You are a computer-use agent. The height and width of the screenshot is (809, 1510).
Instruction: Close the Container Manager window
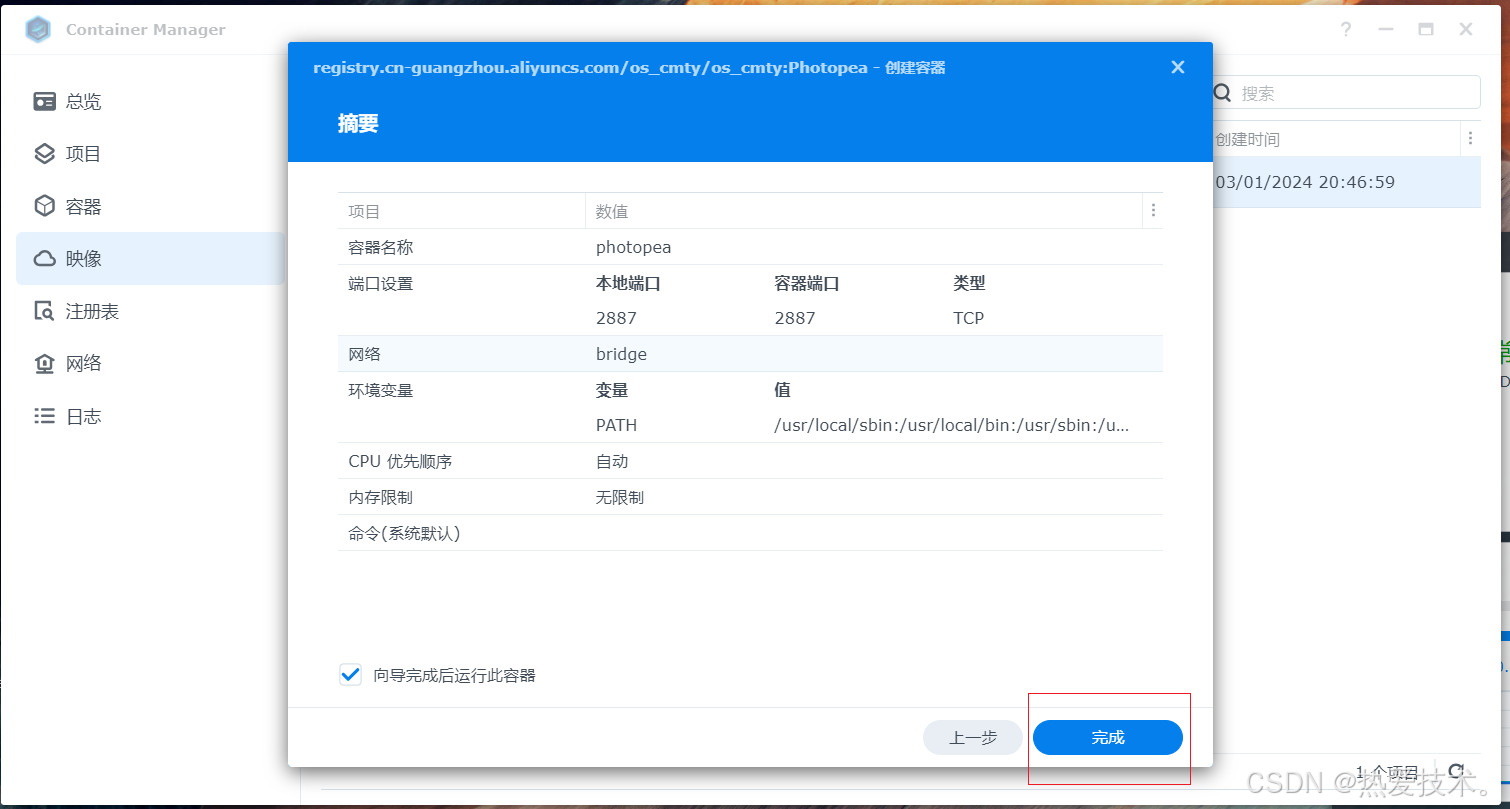(1466, 30)
